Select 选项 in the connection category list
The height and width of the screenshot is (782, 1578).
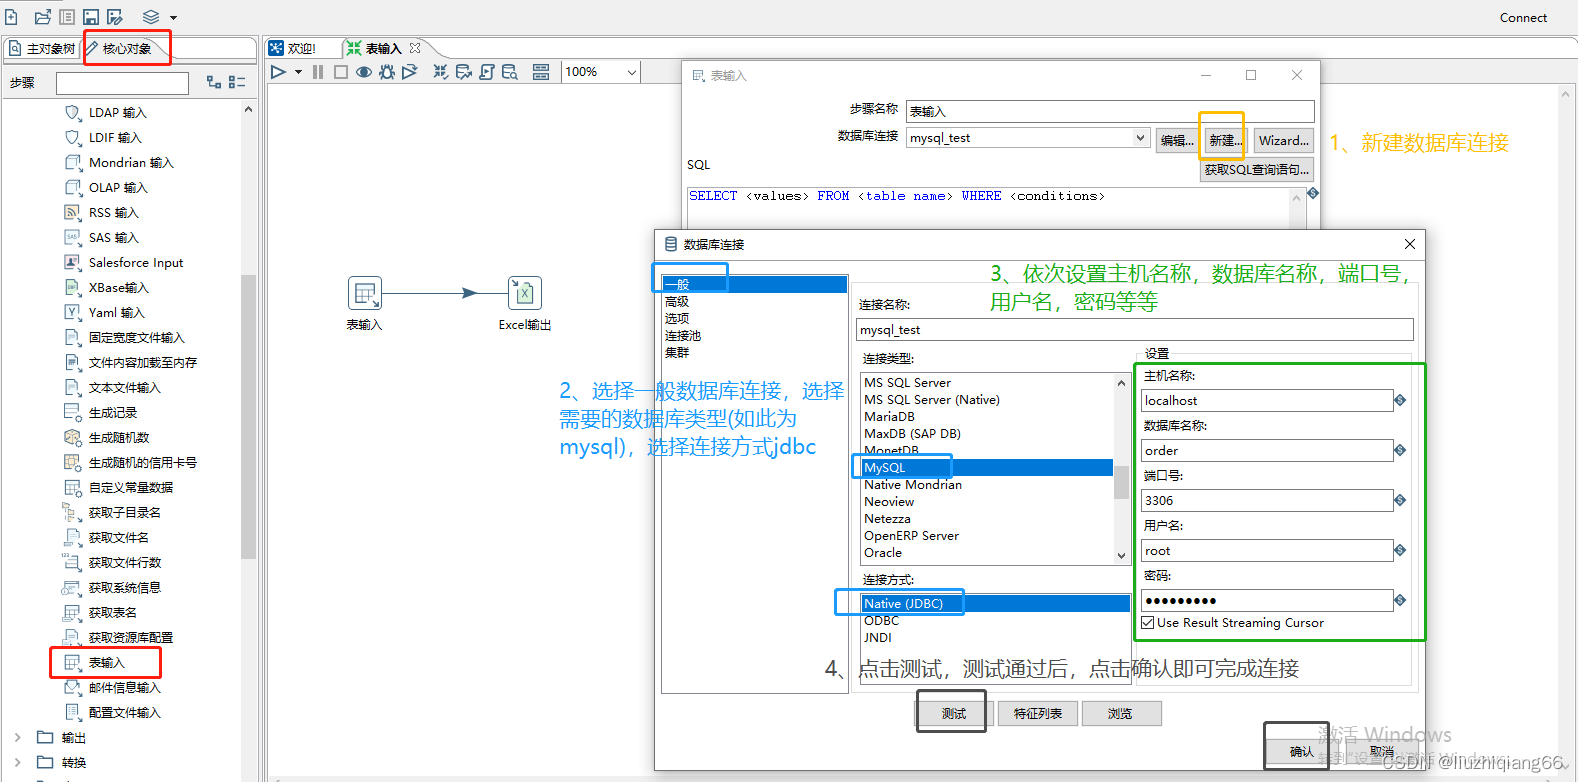pos(677,319)
